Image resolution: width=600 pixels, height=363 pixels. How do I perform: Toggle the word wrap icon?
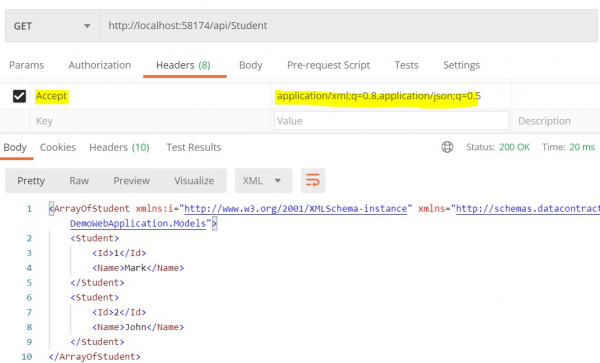(313, 181)
